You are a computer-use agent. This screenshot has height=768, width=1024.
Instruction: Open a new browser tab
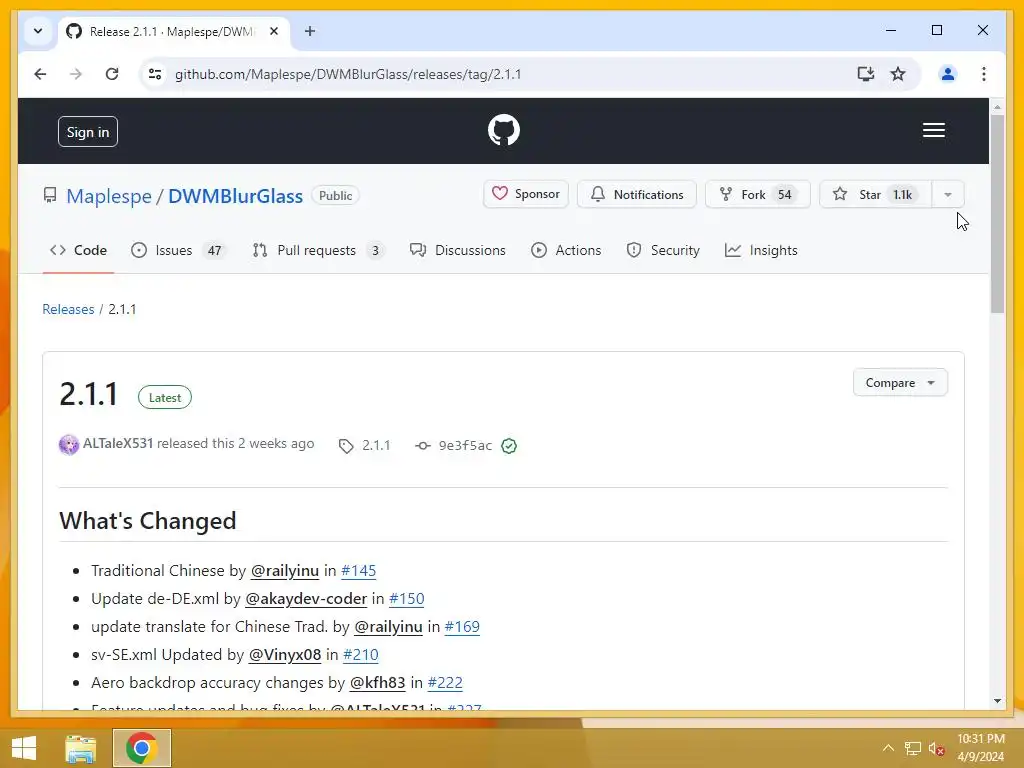tap(310, 31)
